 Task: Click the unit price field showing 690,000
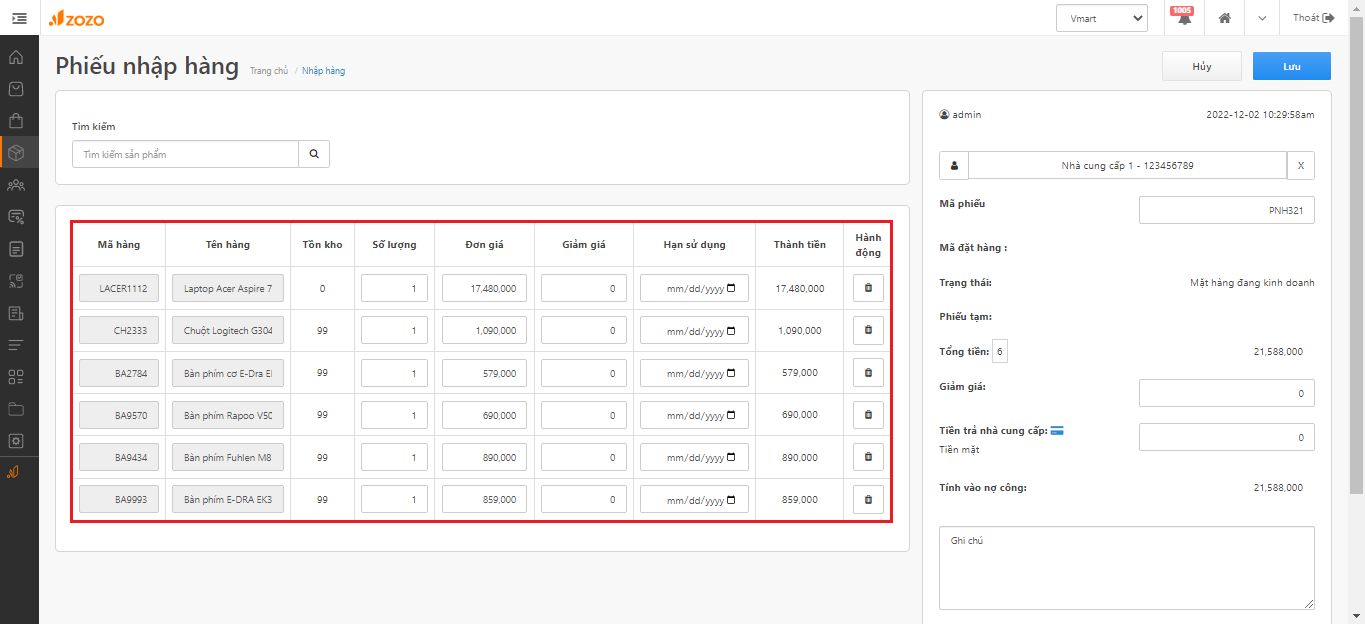pos(484,415)
